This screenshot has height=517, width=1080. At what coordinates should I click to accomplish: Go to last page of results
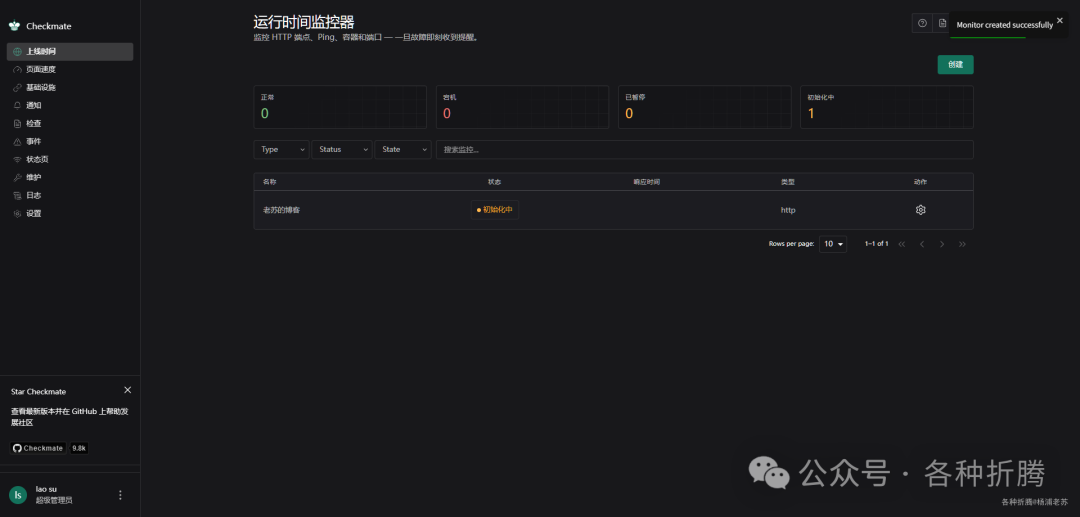pos(962,244)
